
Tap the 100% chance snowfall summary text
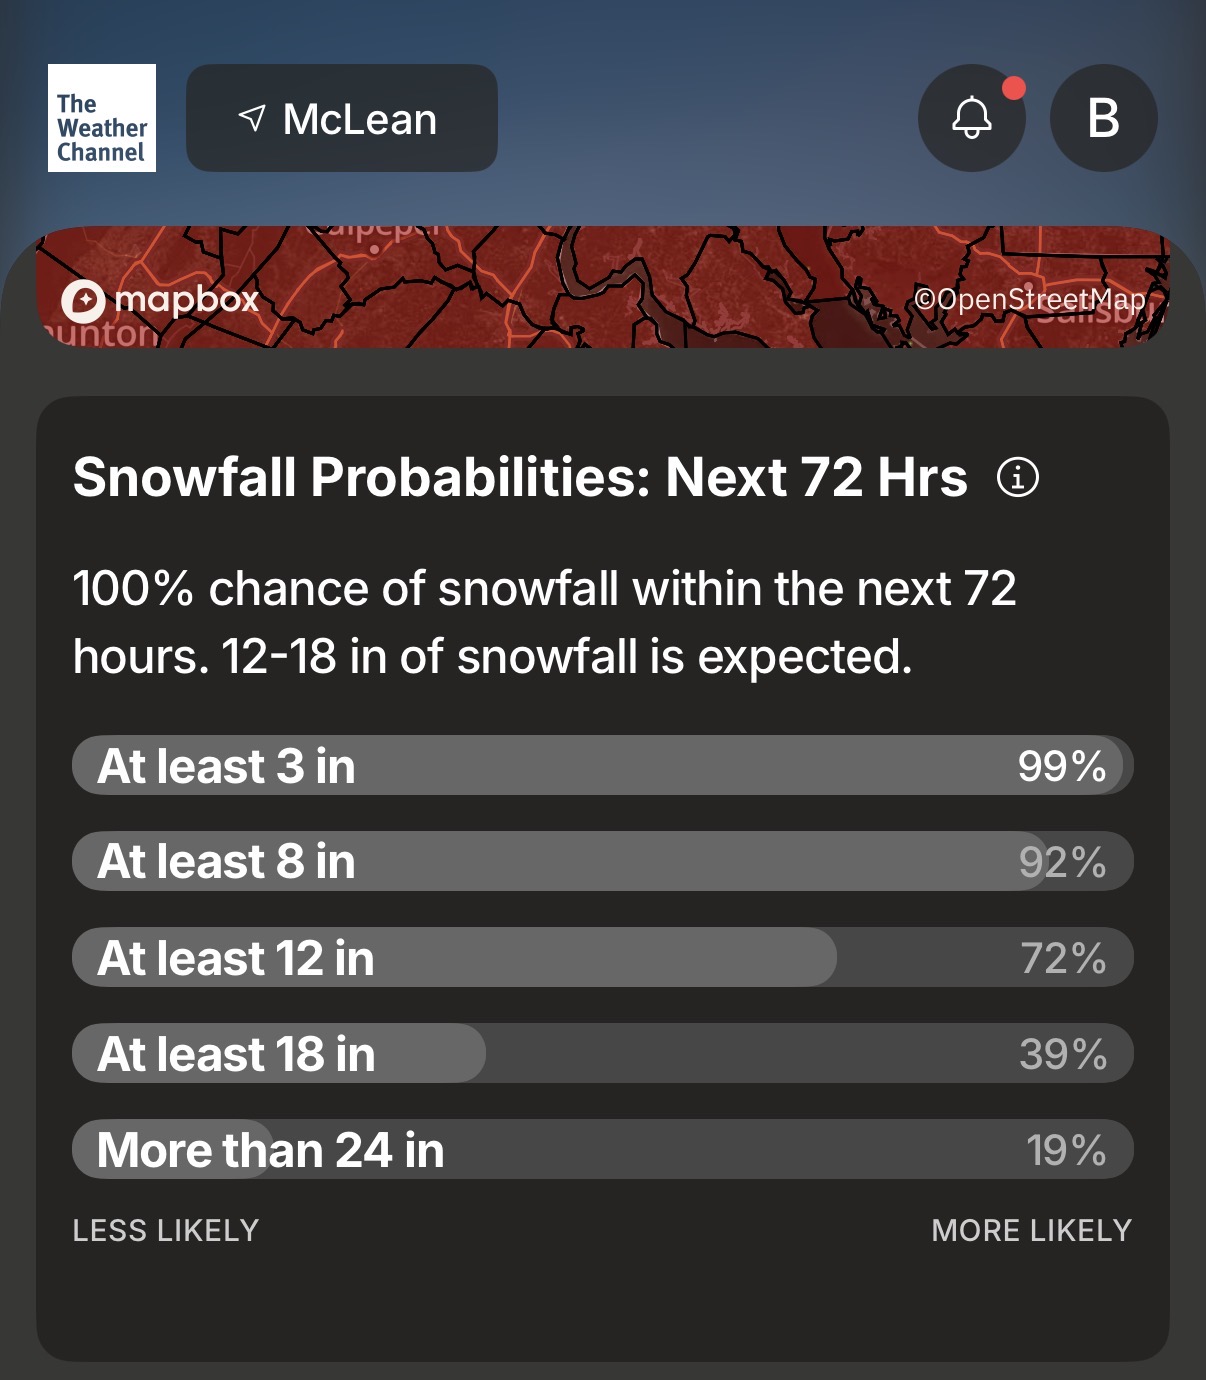[545, 622]
